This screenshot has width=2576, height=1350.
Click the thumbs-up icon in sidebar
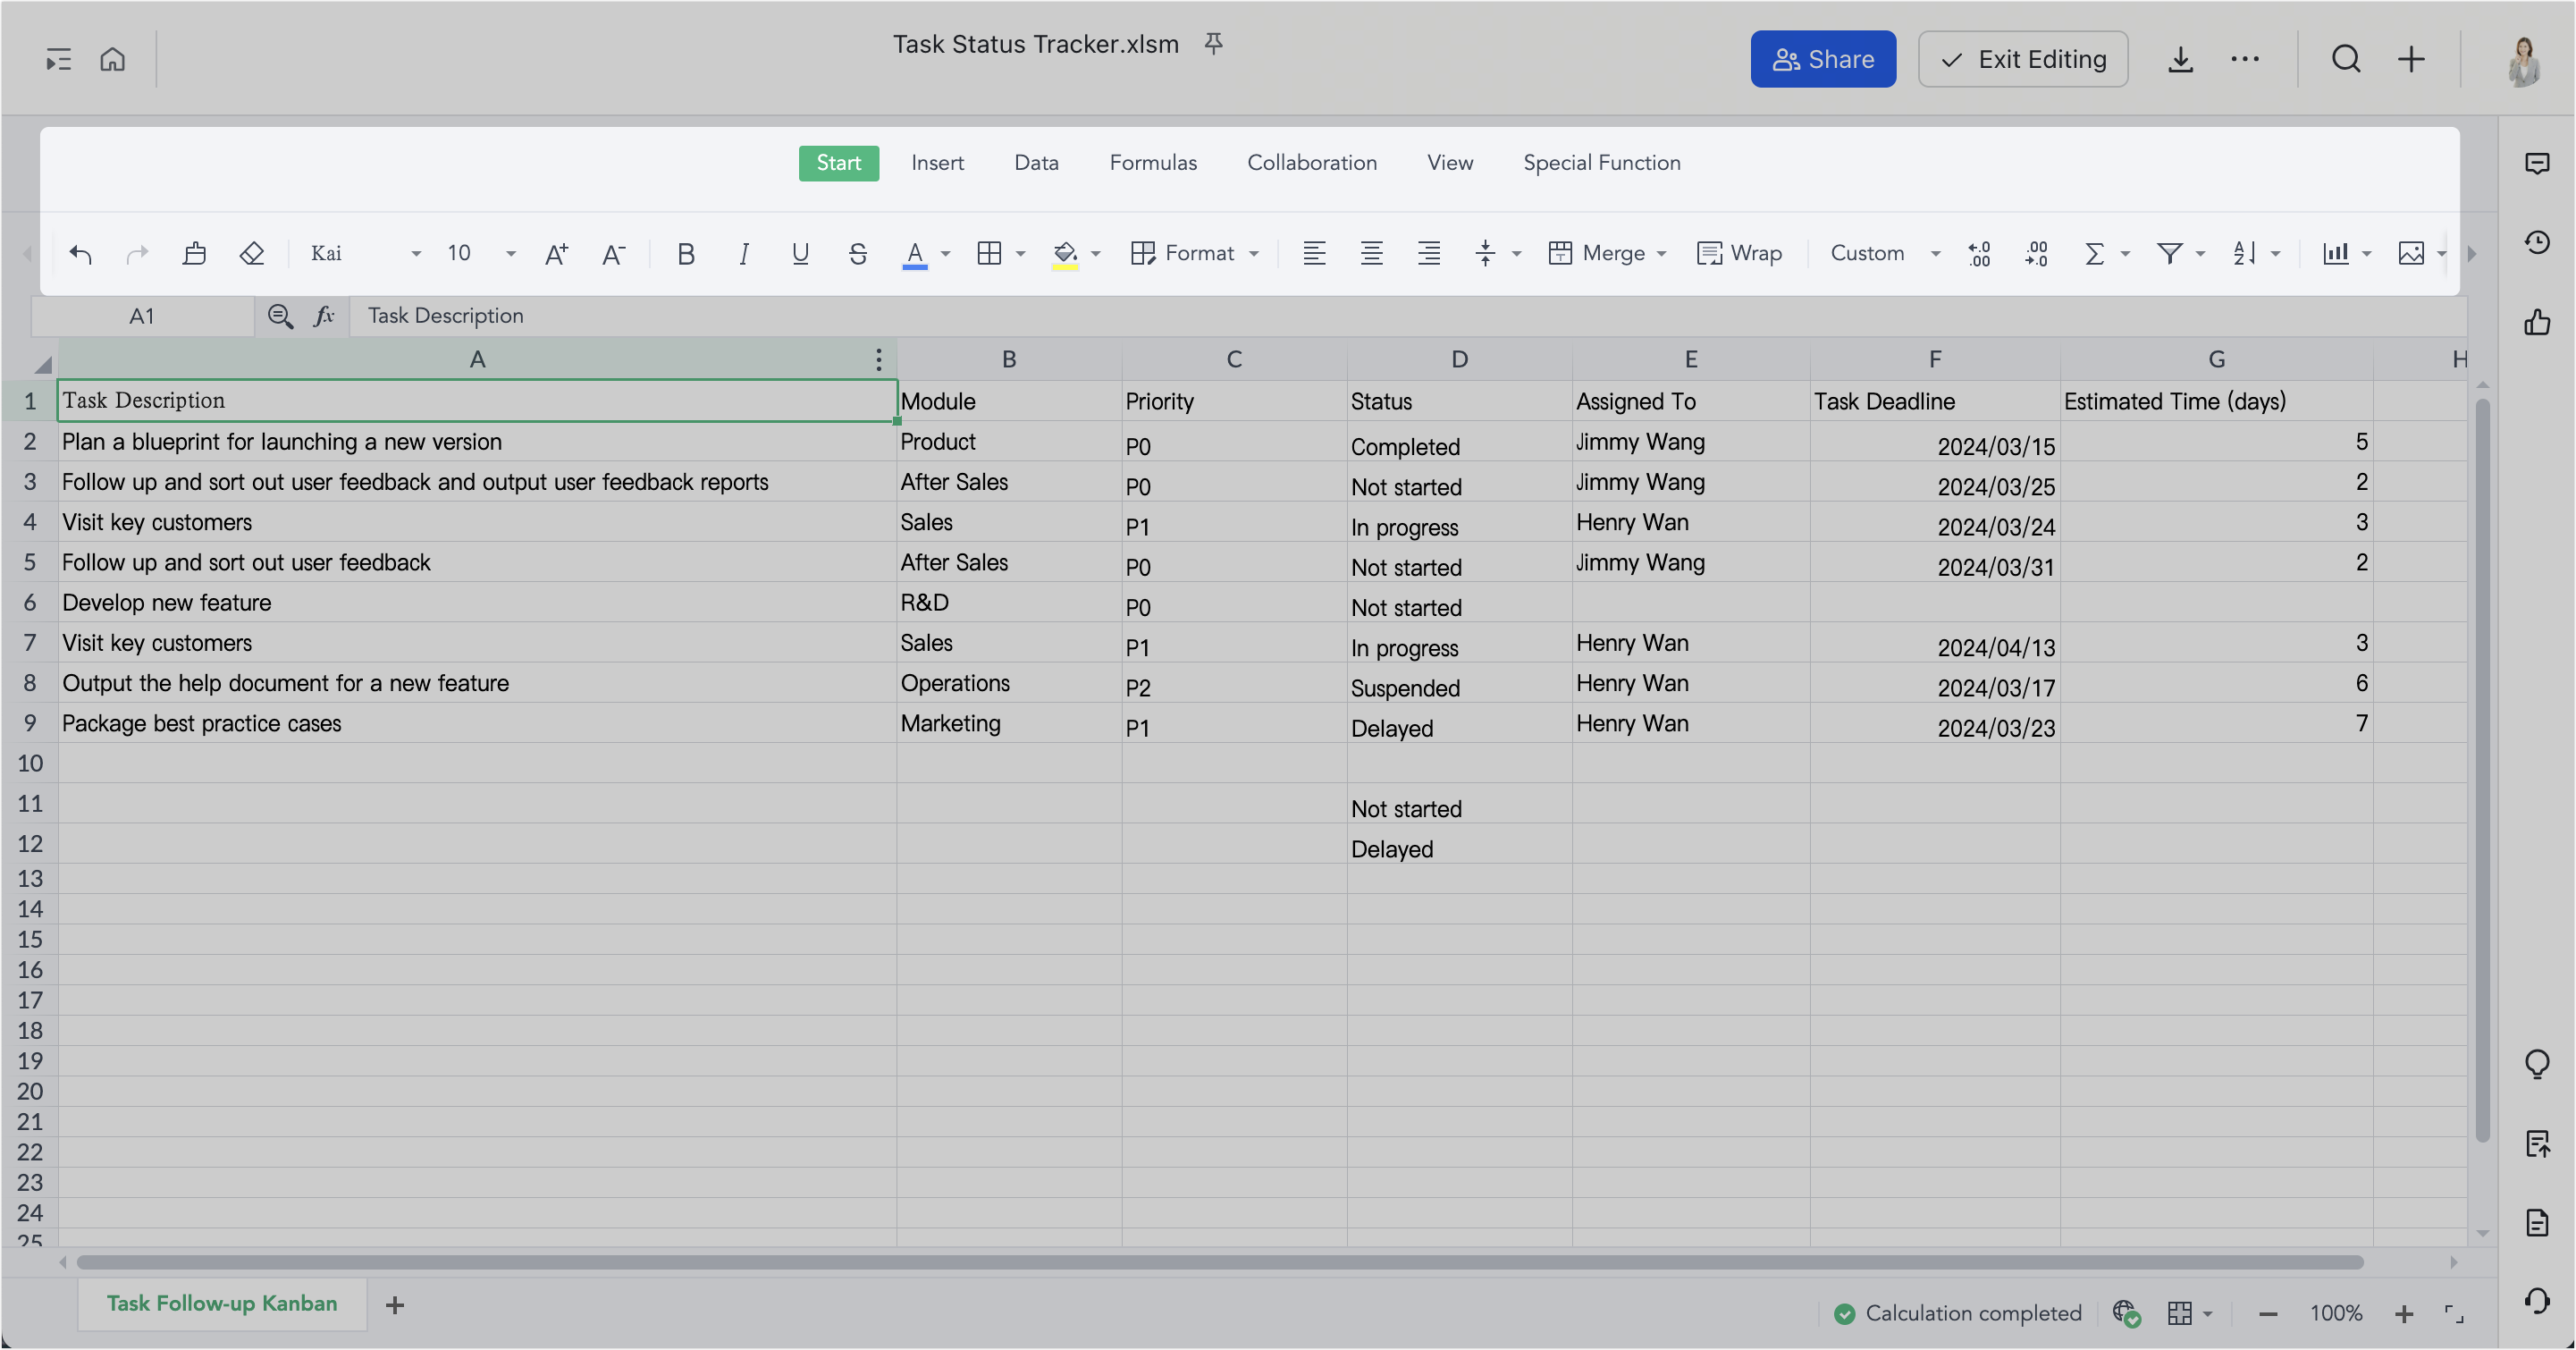2537,322
